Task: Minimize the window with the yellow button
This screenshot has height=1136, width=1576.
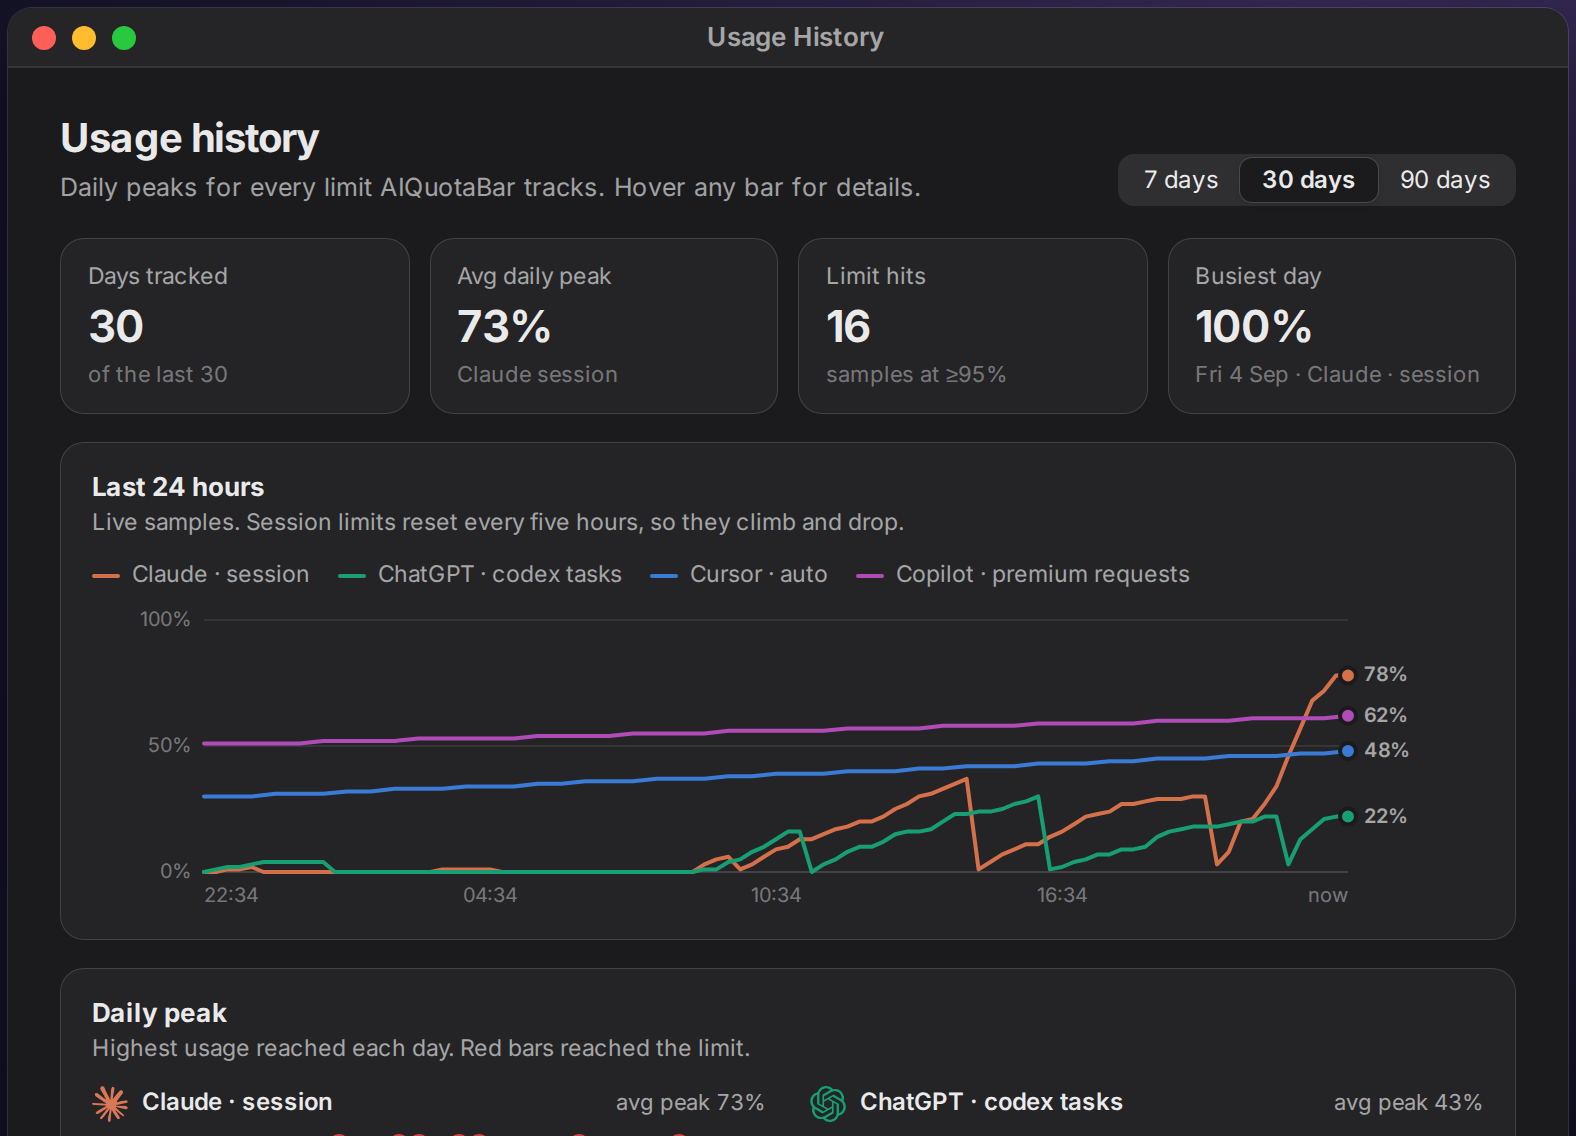Action: point(84,38)
